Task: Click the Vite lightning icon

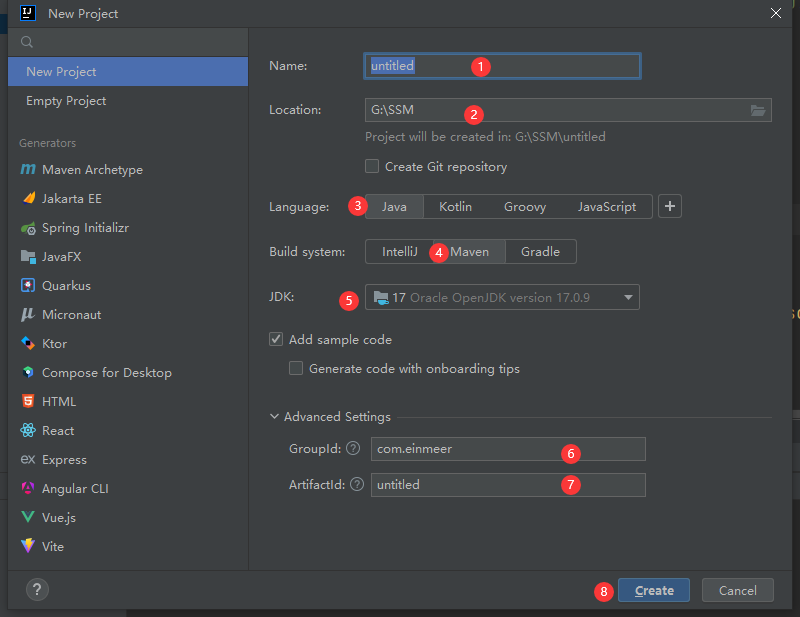Action: click(28, 546)
